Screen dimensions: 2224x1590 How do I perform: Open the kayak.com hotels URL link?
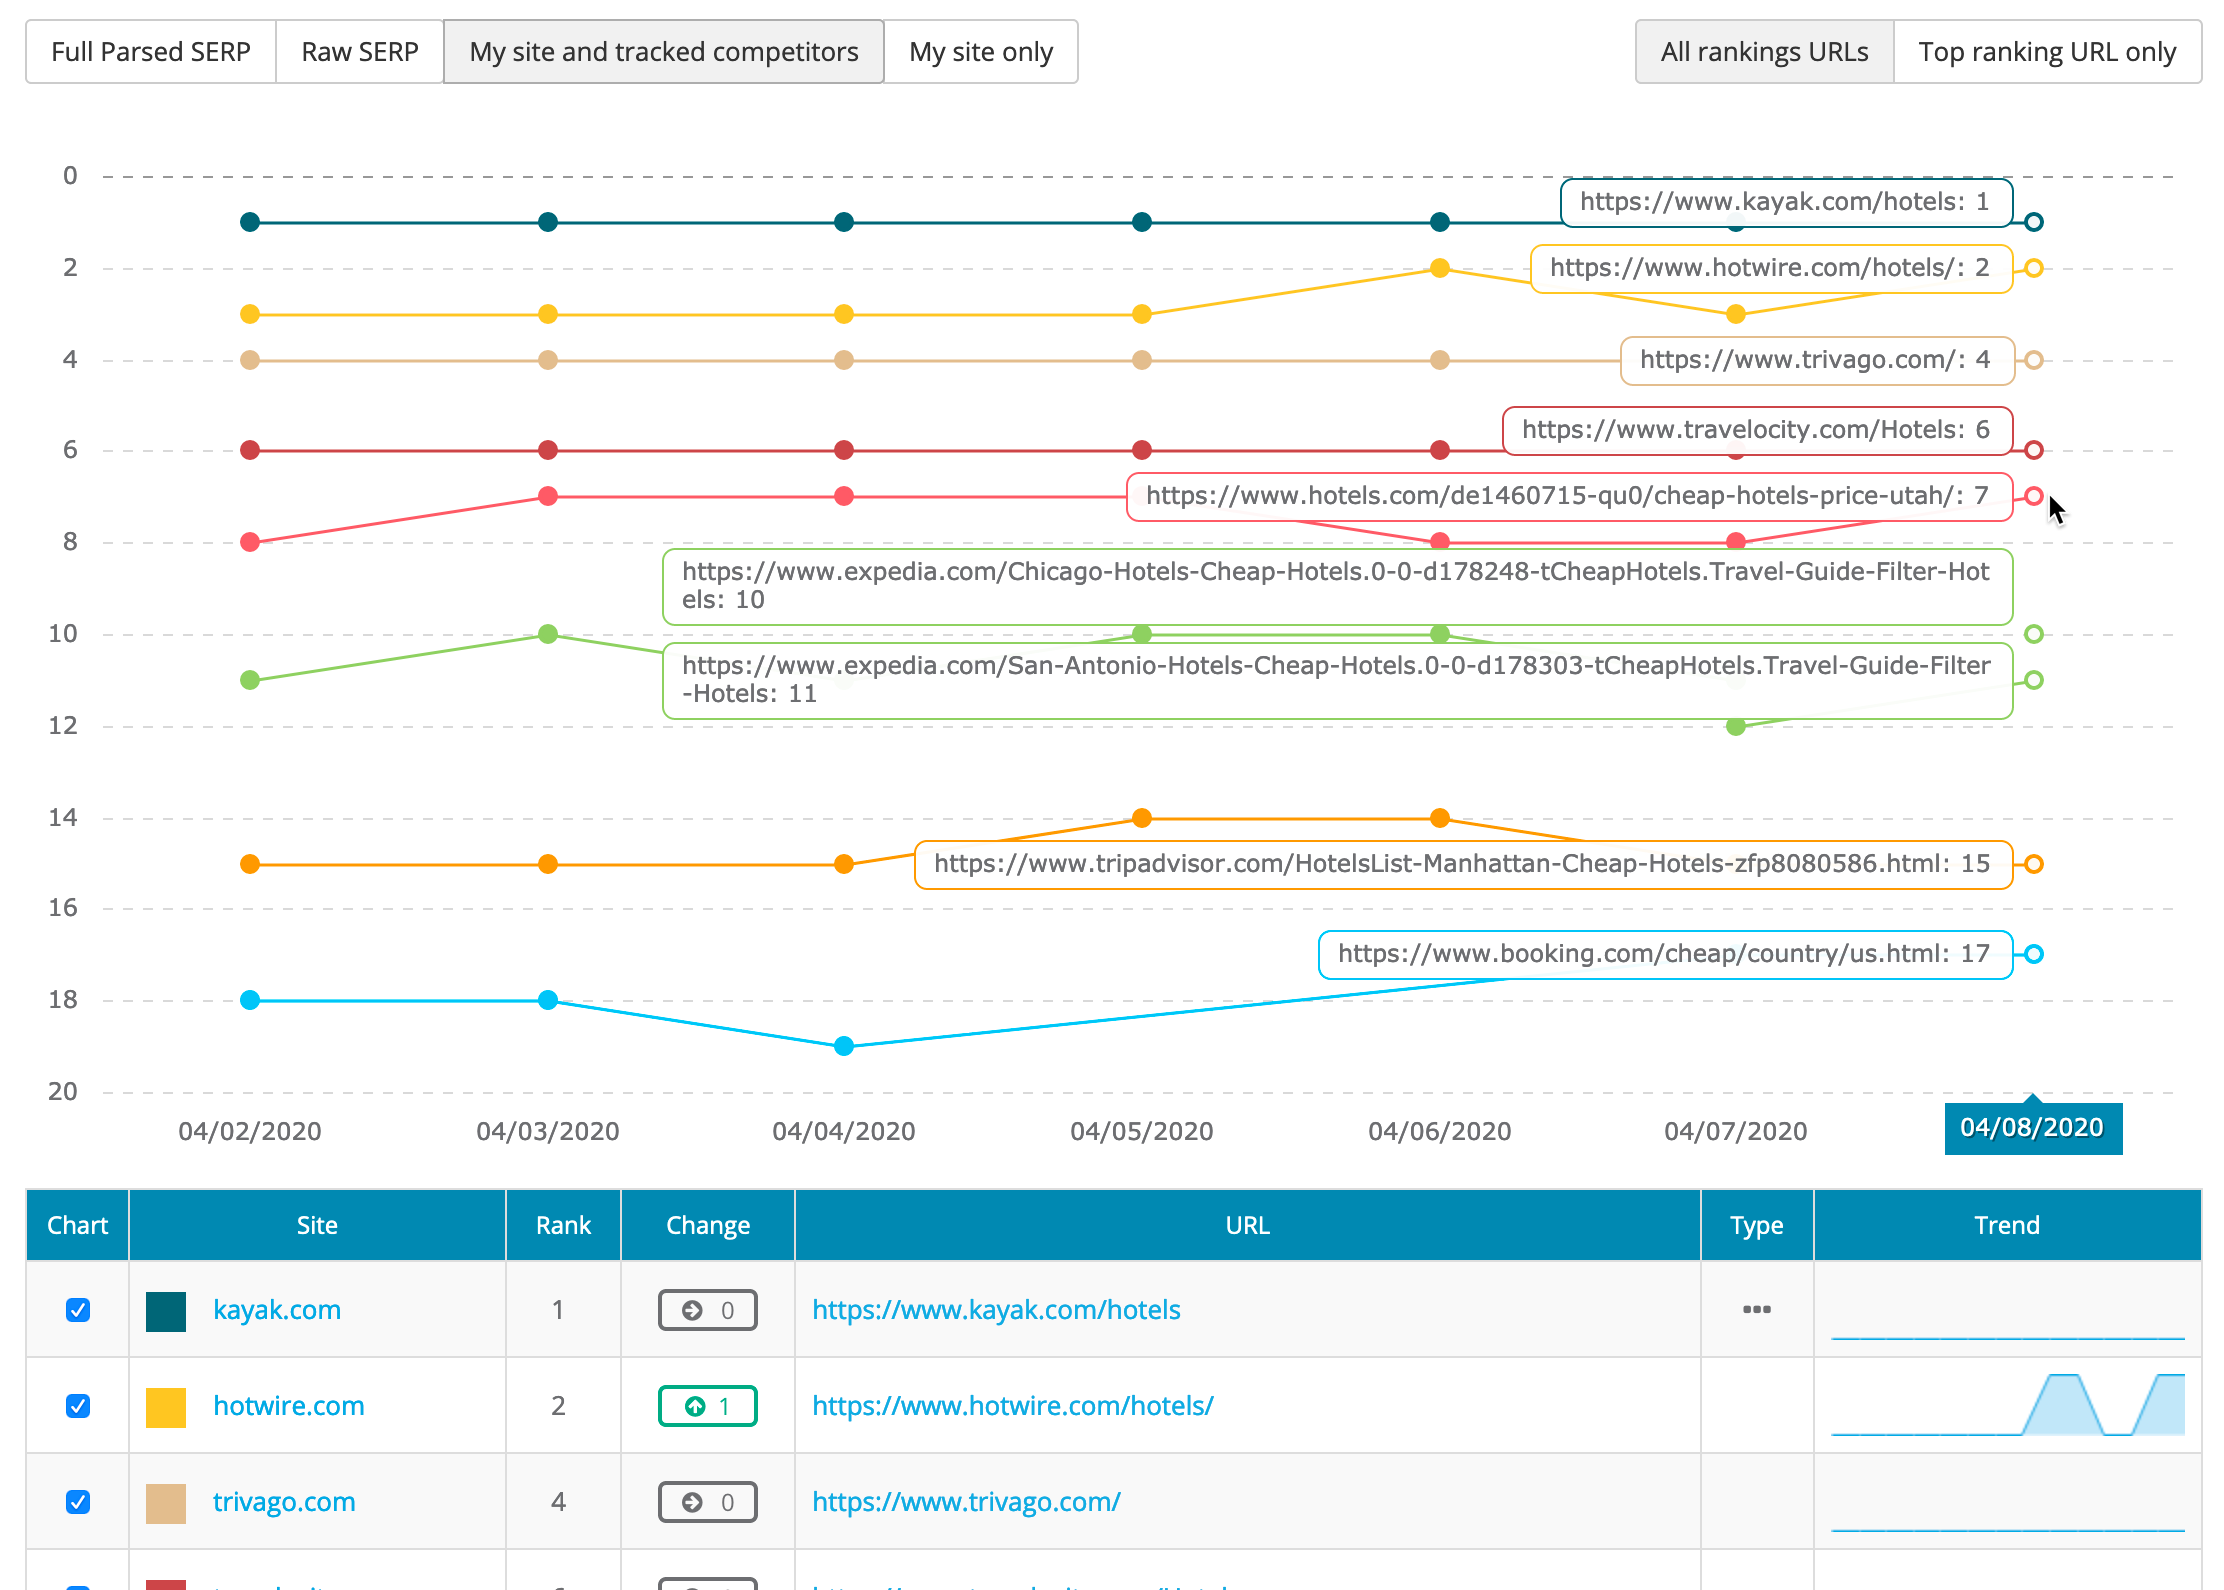coord(996,1310)
